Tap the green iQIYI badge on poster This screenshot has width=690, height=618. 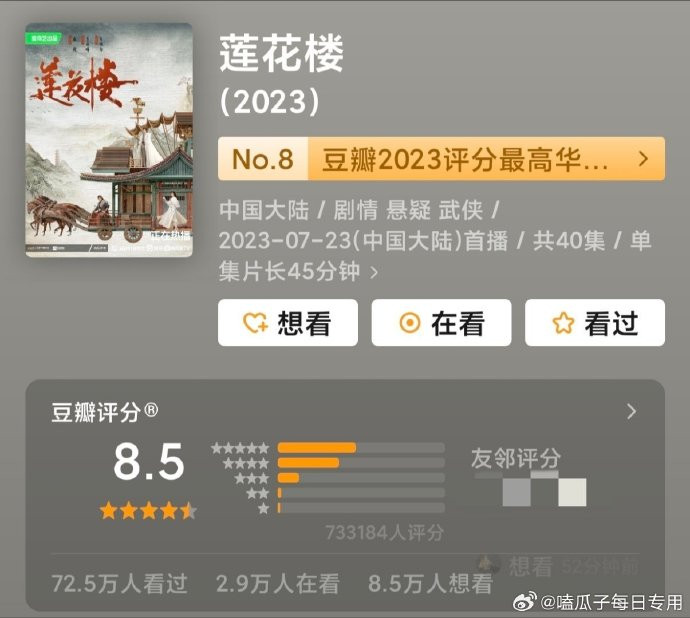pos(44,39)
